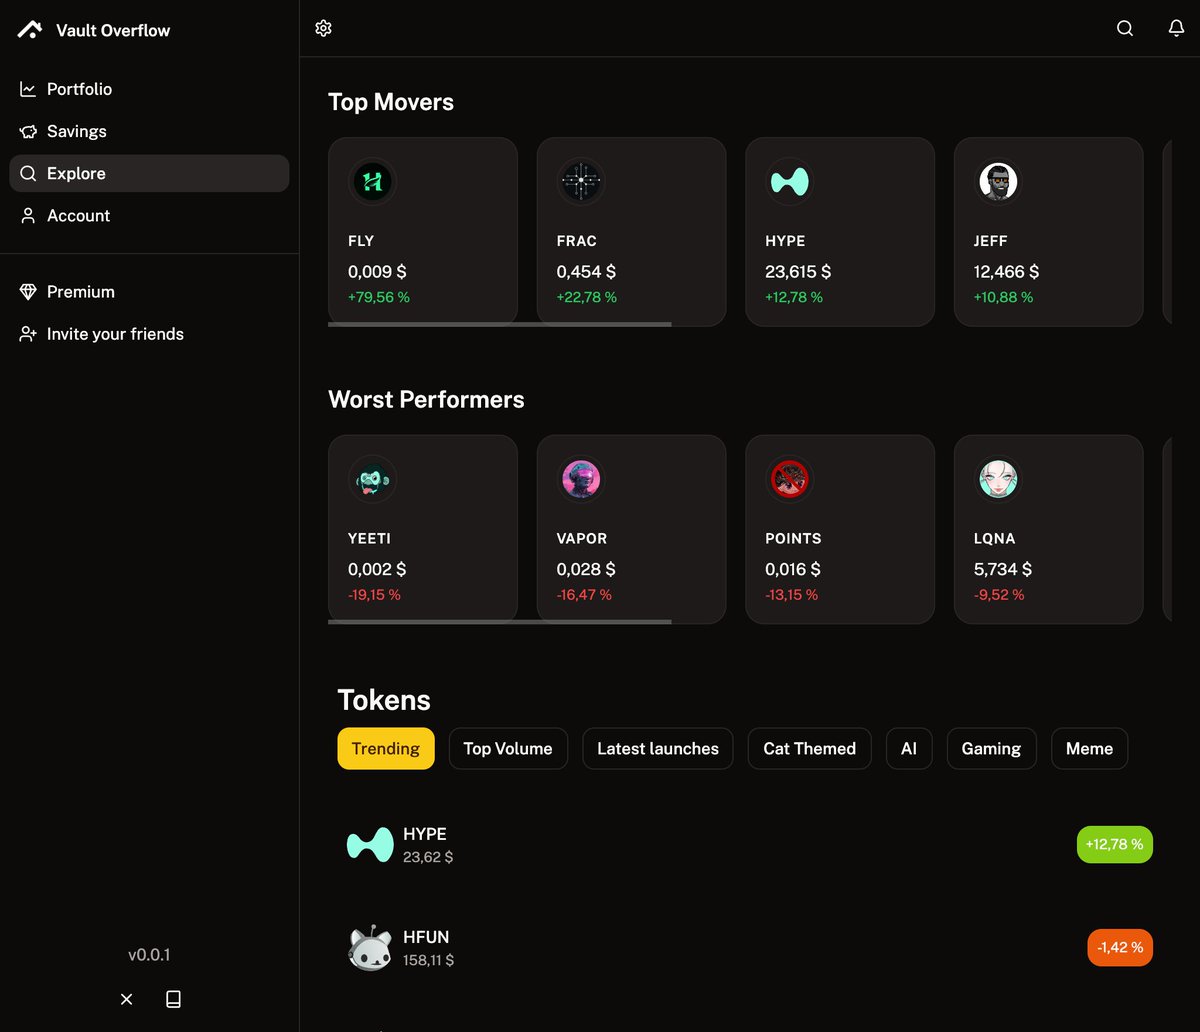
Task: Click the Account person icon
Action: (x=28, y=215)
